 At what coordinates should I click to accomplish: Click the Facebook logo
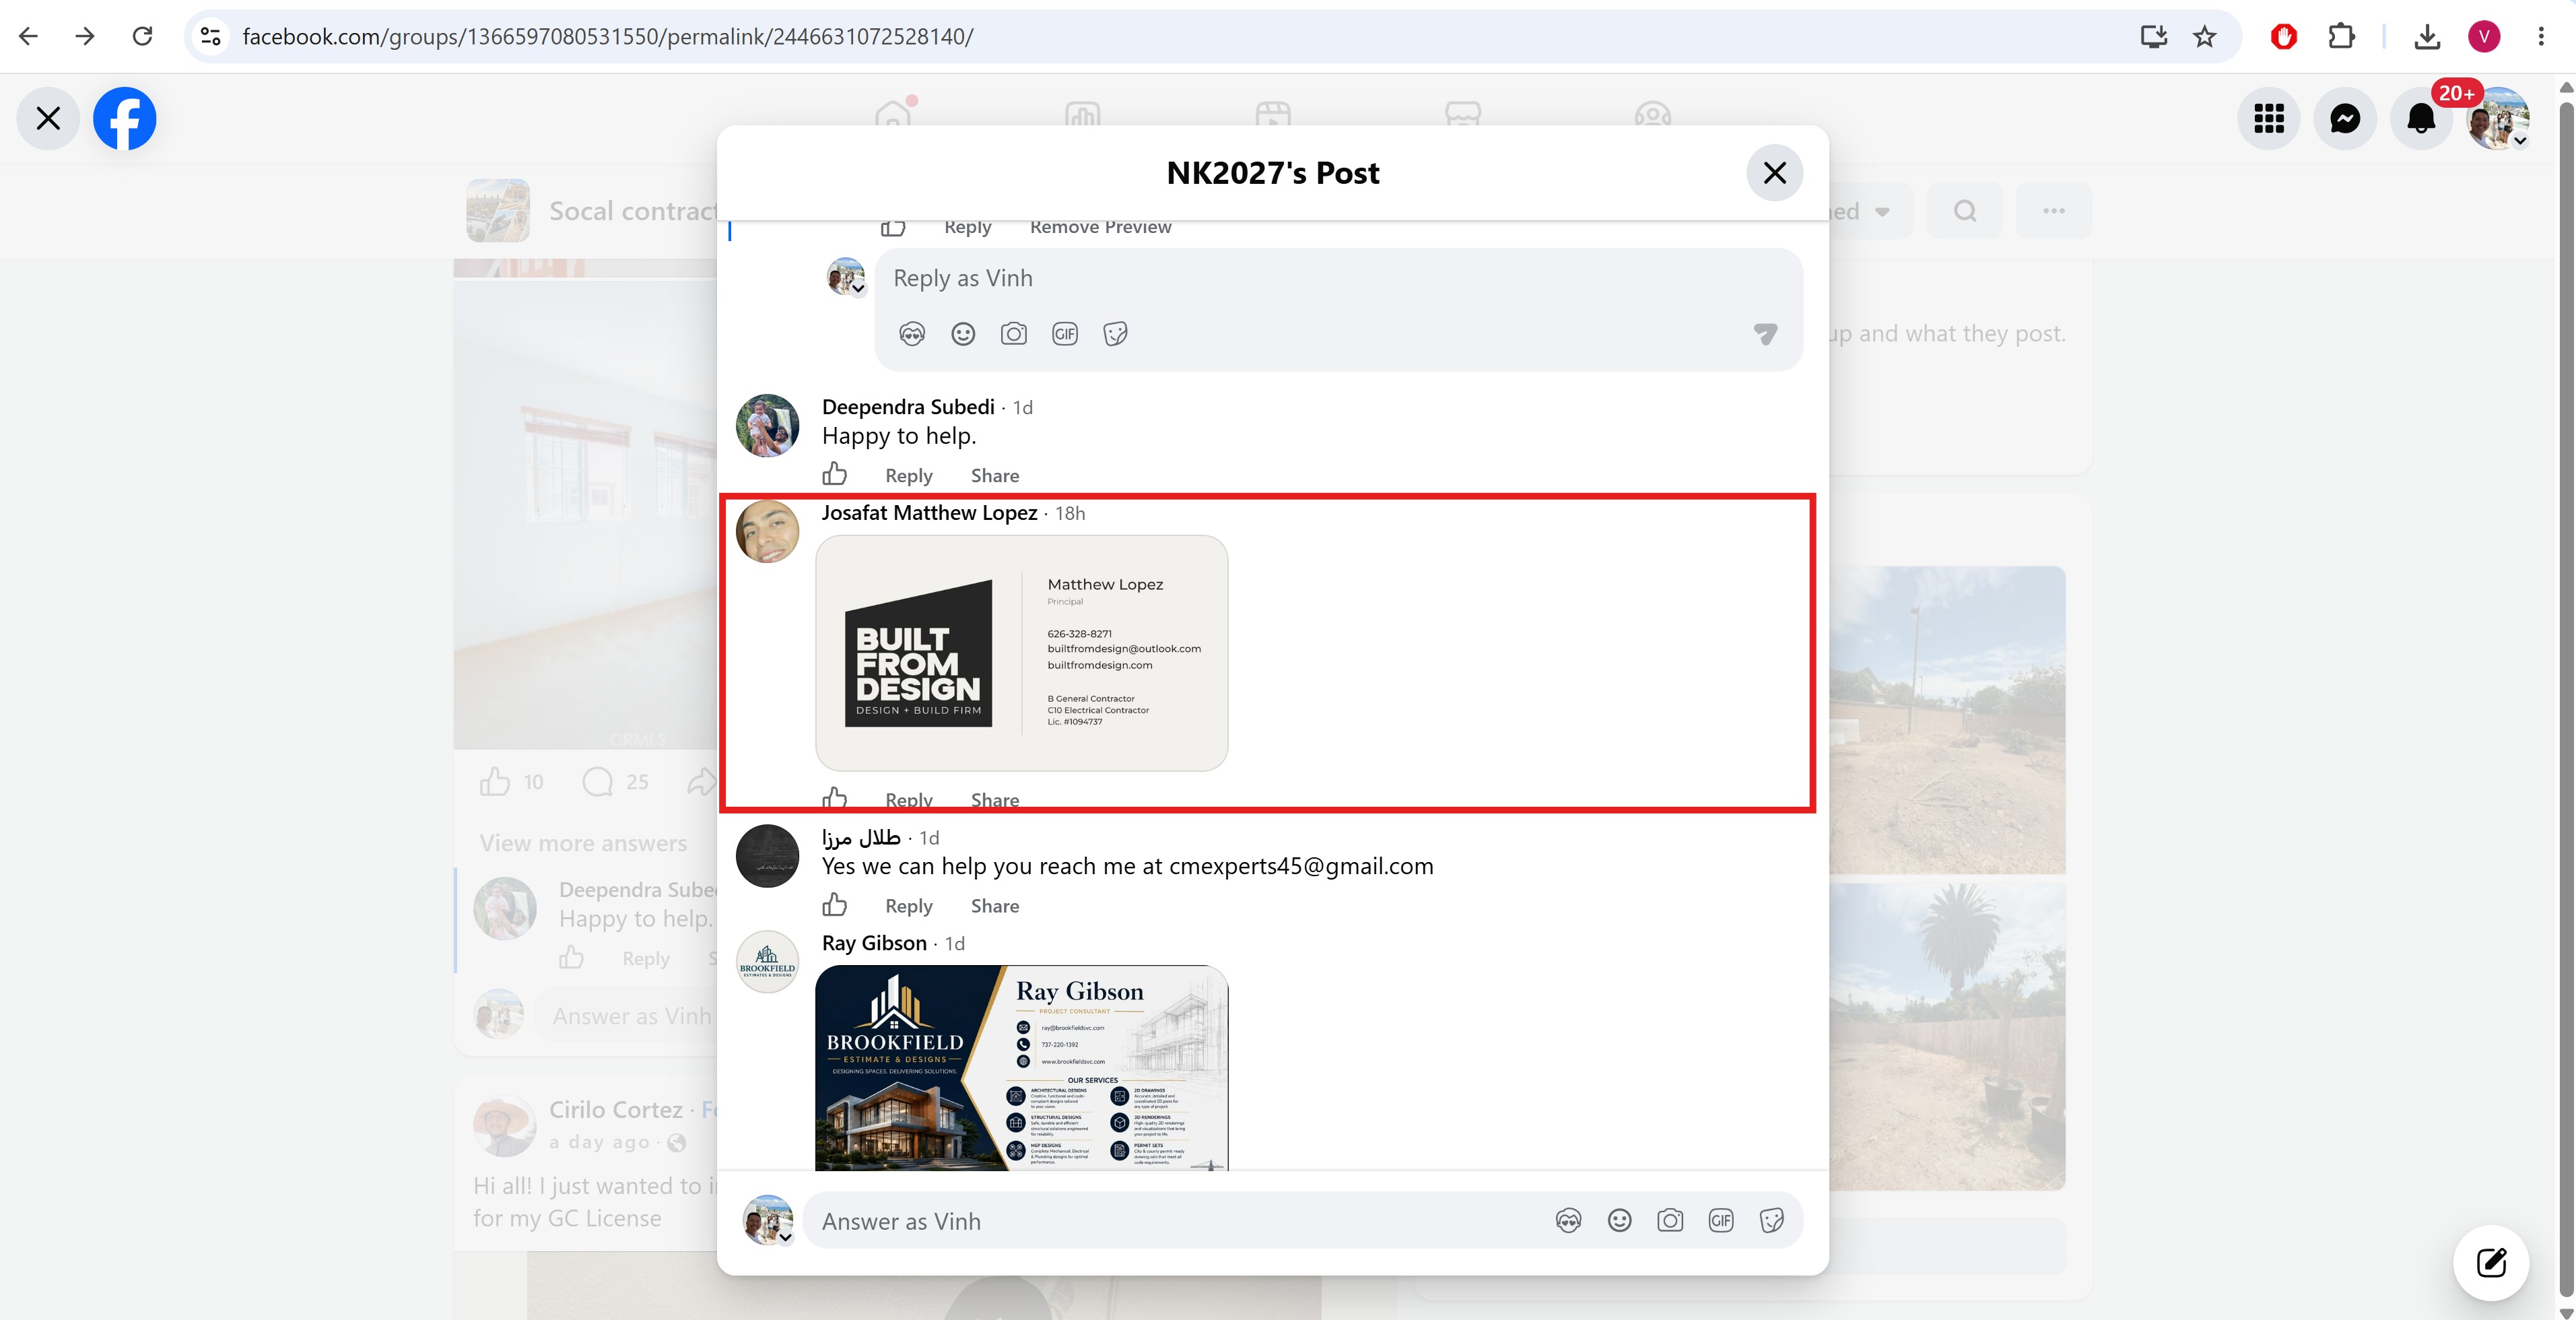pyautogui.click(x=125, y=118)
